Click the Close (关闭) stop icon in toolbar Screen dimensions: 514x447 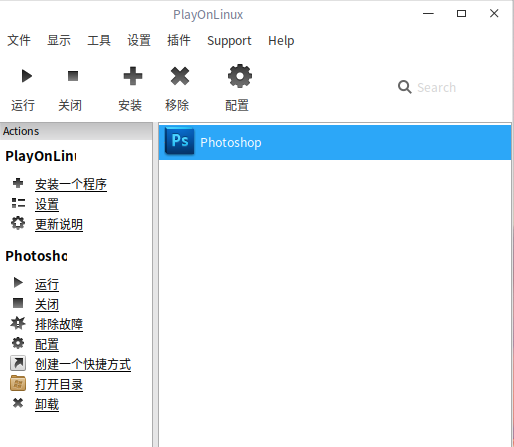coord(73,76)
